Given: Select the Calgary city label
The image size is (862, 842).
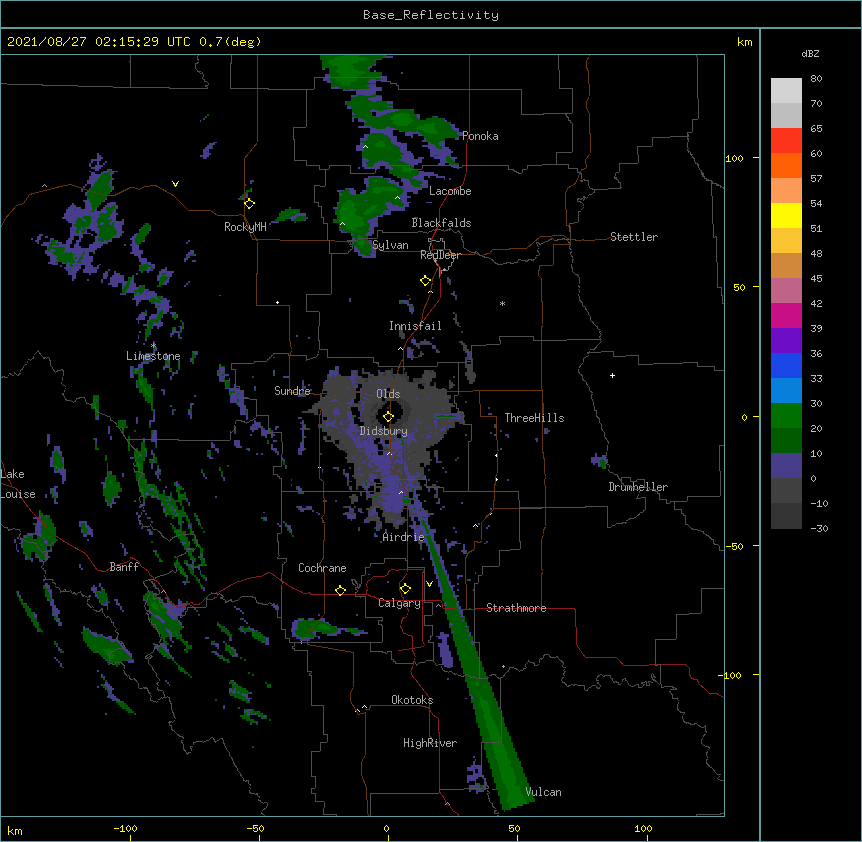Looking at the screenshot, I should (x=399, y=603).
